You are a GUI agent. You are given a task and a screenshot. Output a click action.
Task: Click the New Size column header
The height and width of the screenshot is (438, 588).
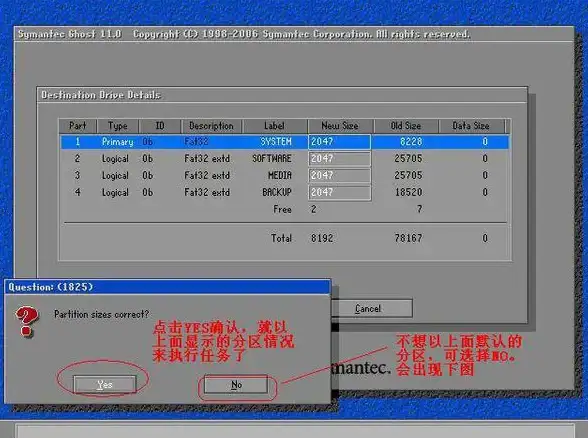(340, 126)
